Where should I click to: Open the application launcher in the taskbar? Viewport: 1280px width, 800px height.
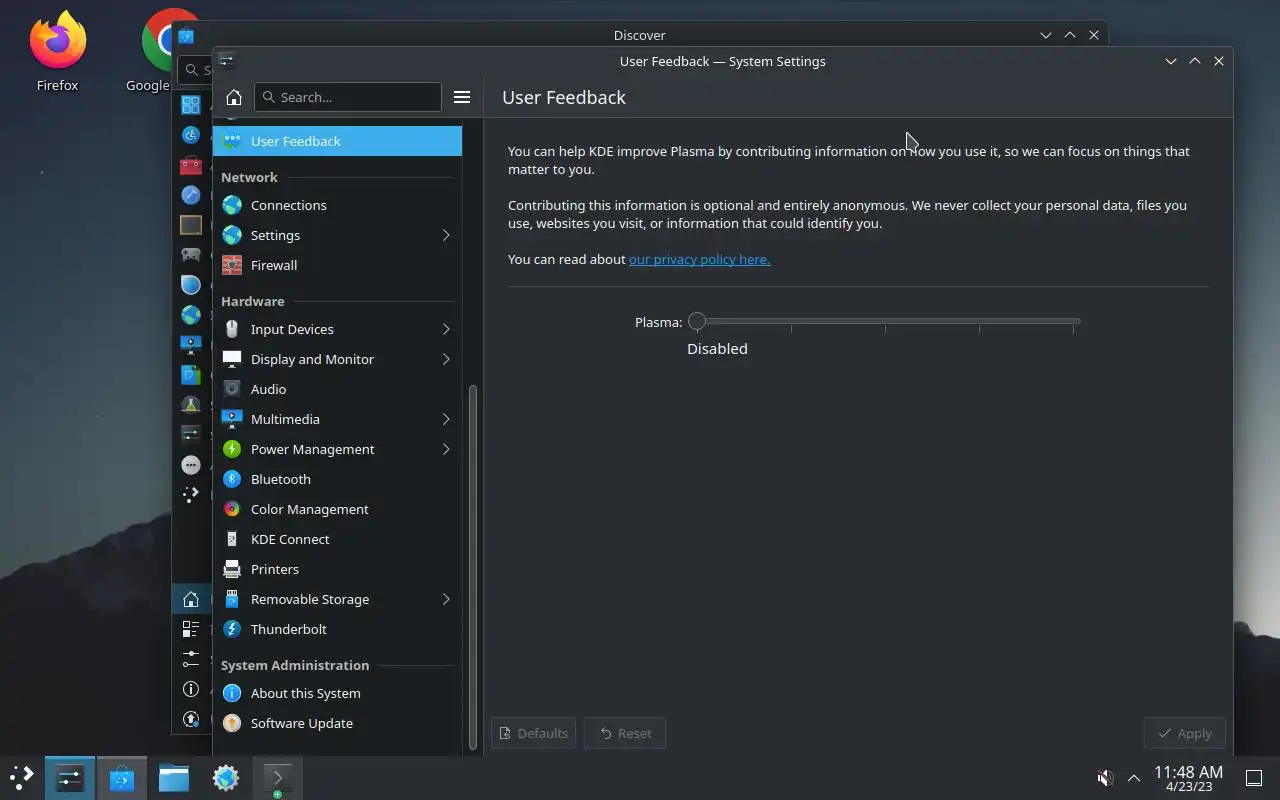click(x=21, y=777)
